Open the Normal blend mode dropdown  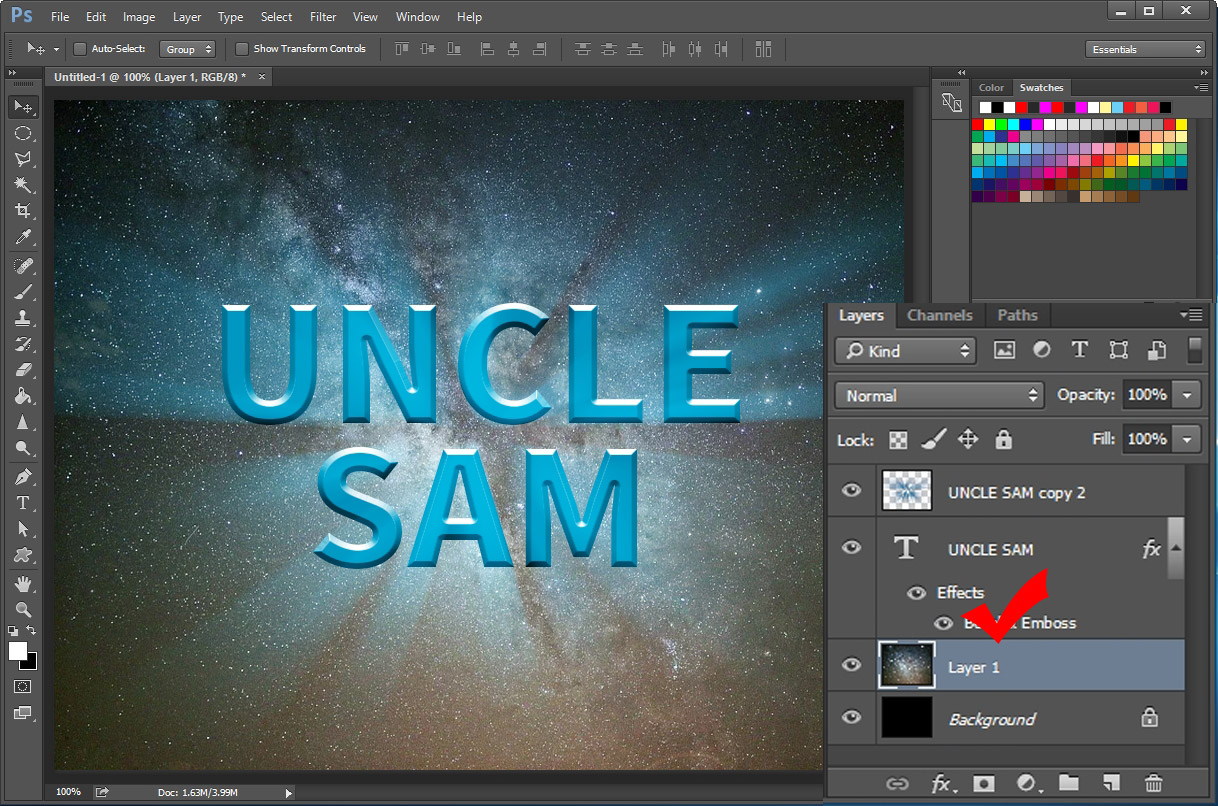939,395
